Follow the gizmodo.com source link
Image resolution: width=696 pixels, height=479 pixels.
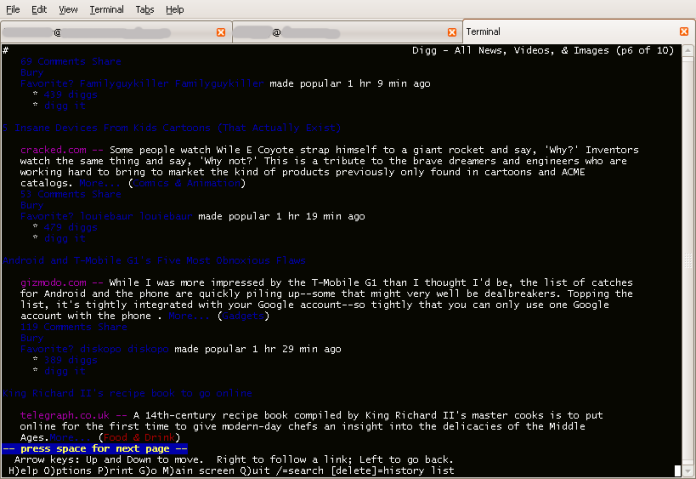[53, 283]
